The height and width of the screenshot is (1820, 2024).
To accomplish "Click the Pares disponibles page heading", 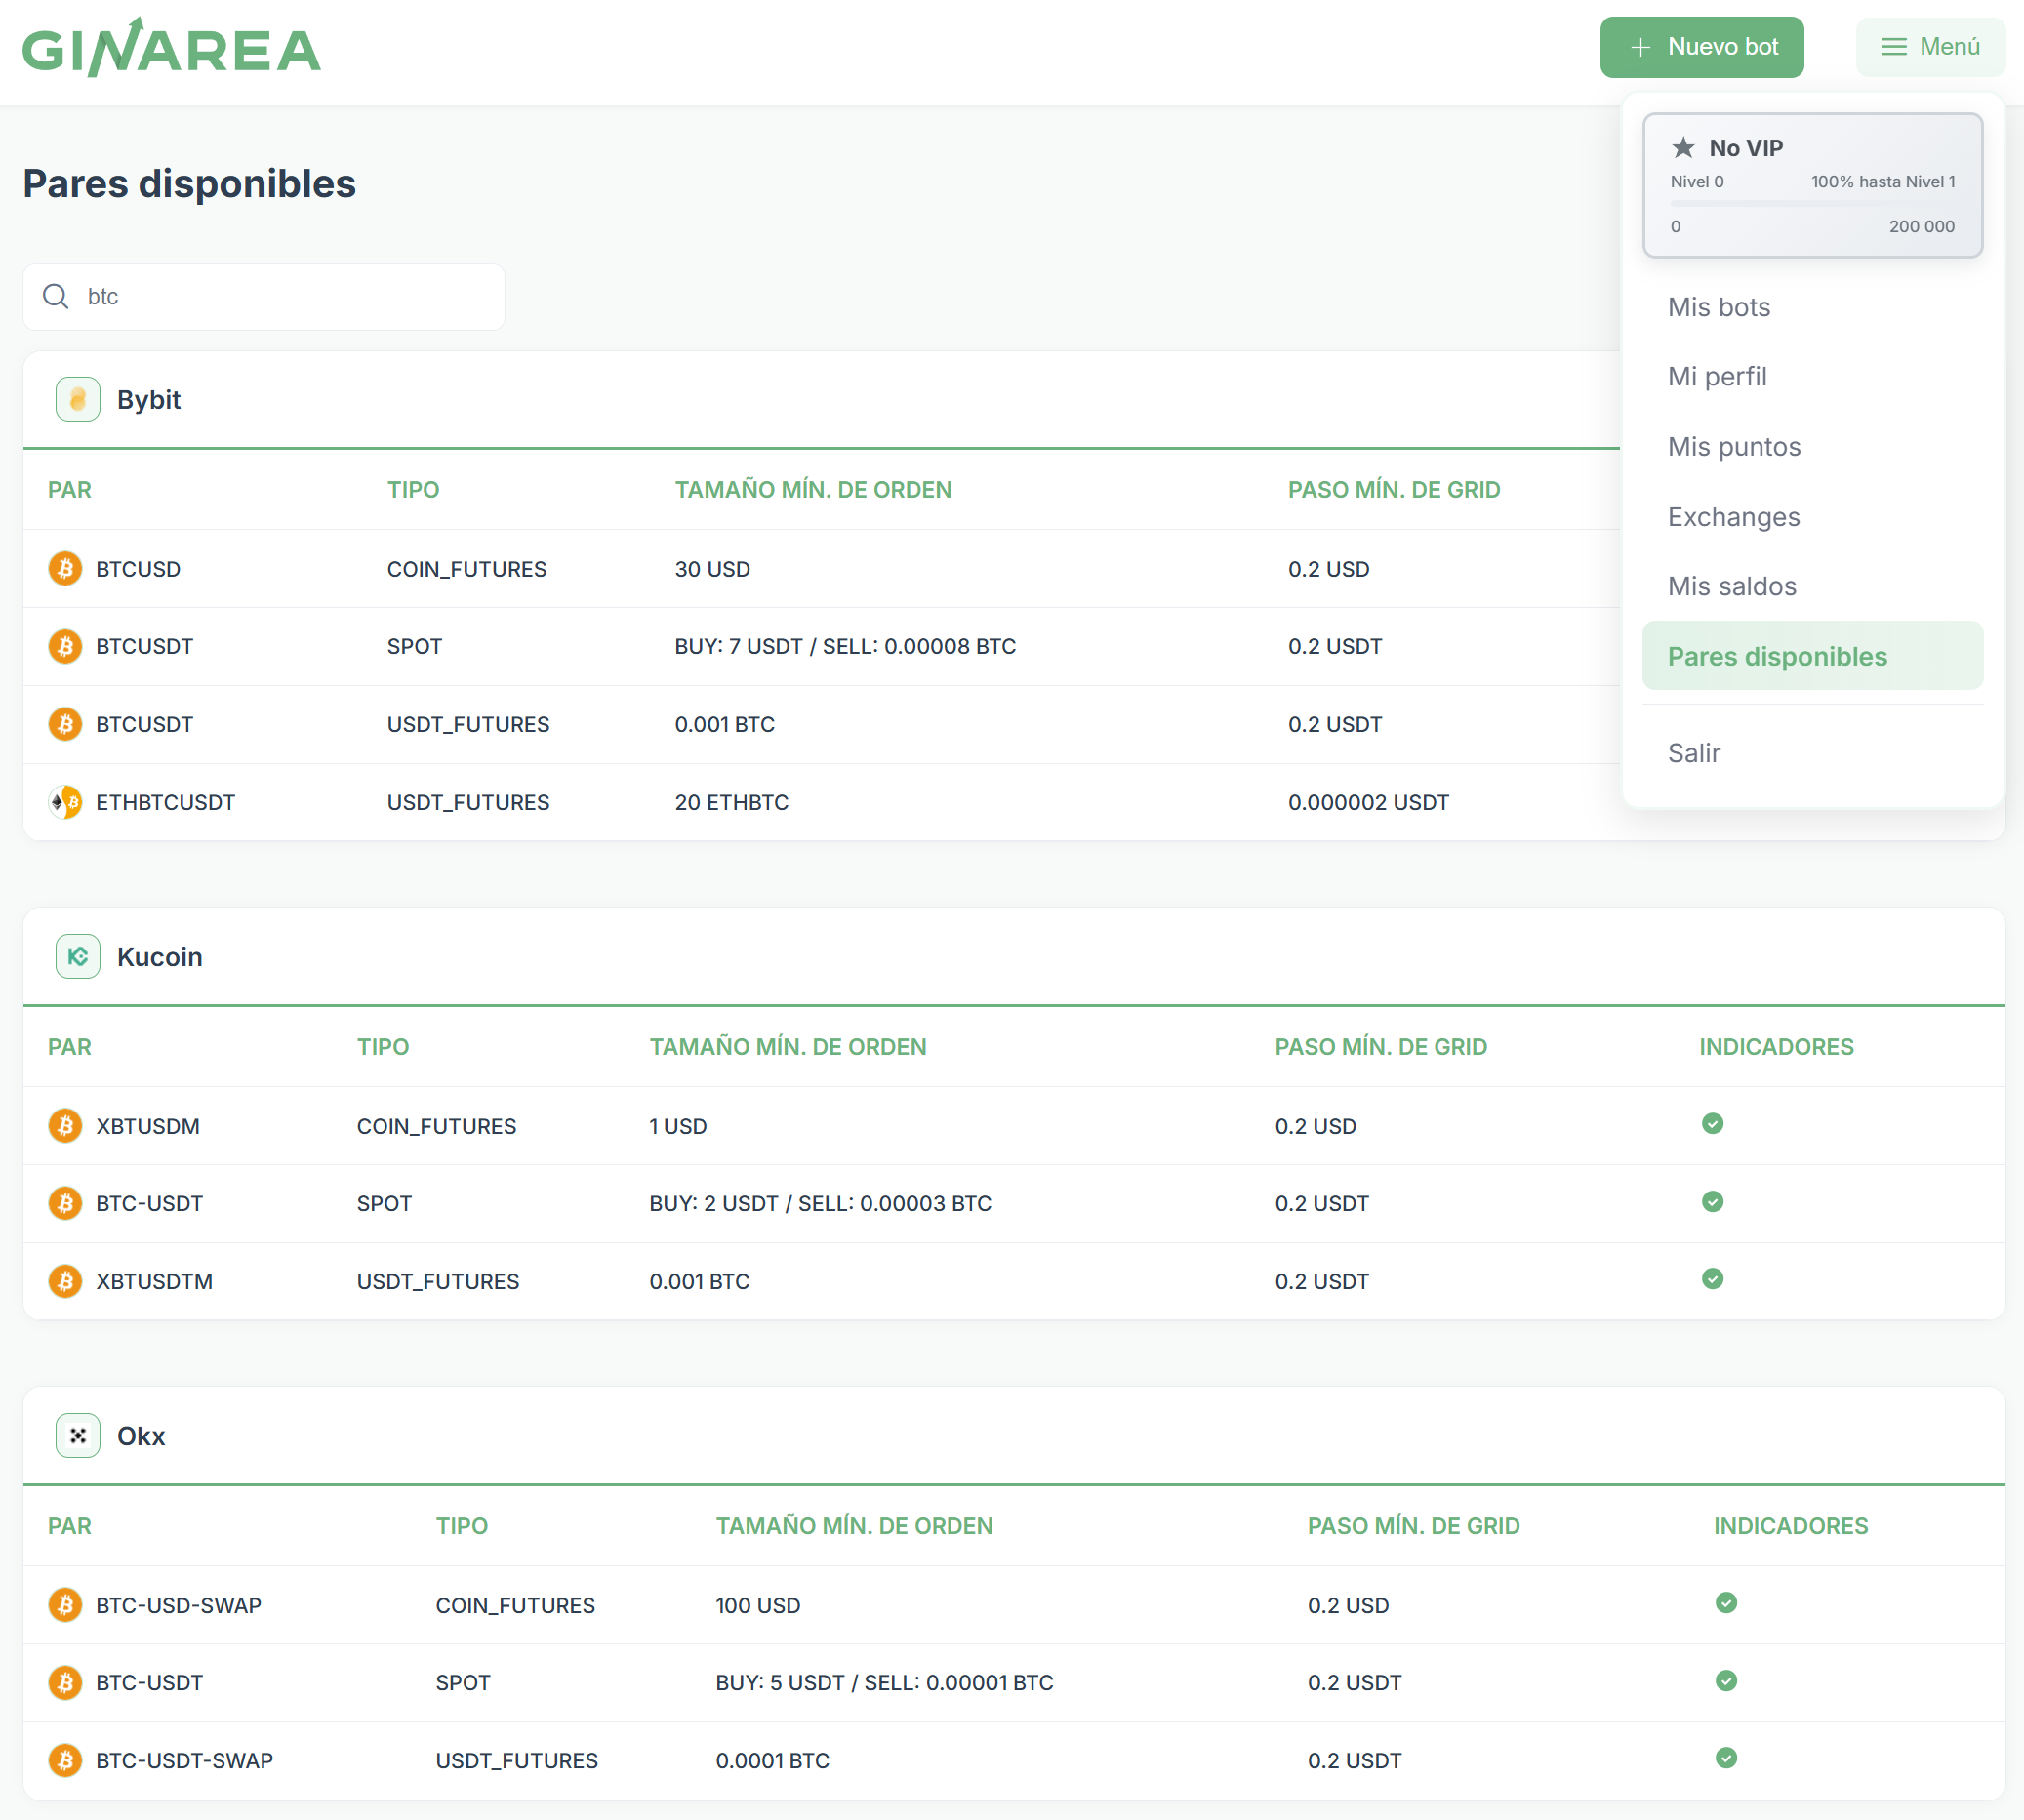I will point(189,184).
